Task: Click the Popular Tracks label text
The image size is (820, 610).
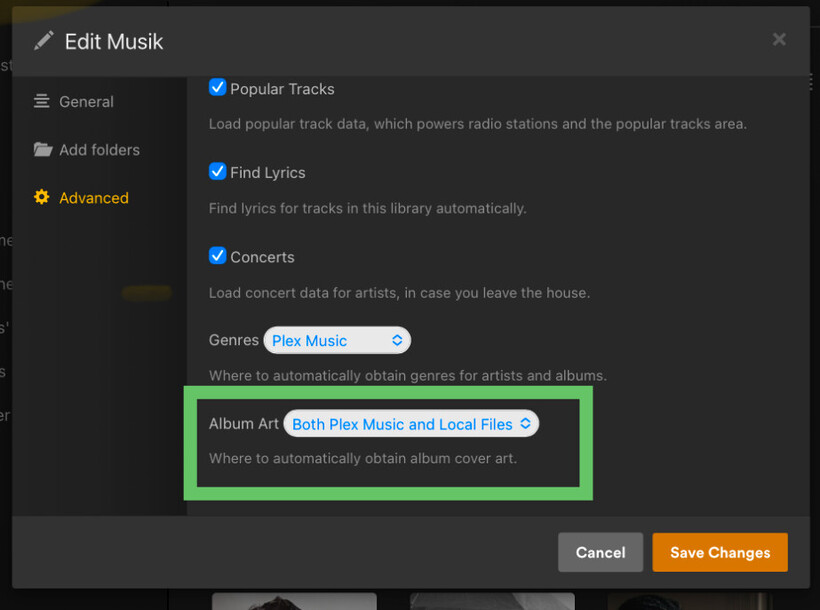Action: click(x=282, y=89)
